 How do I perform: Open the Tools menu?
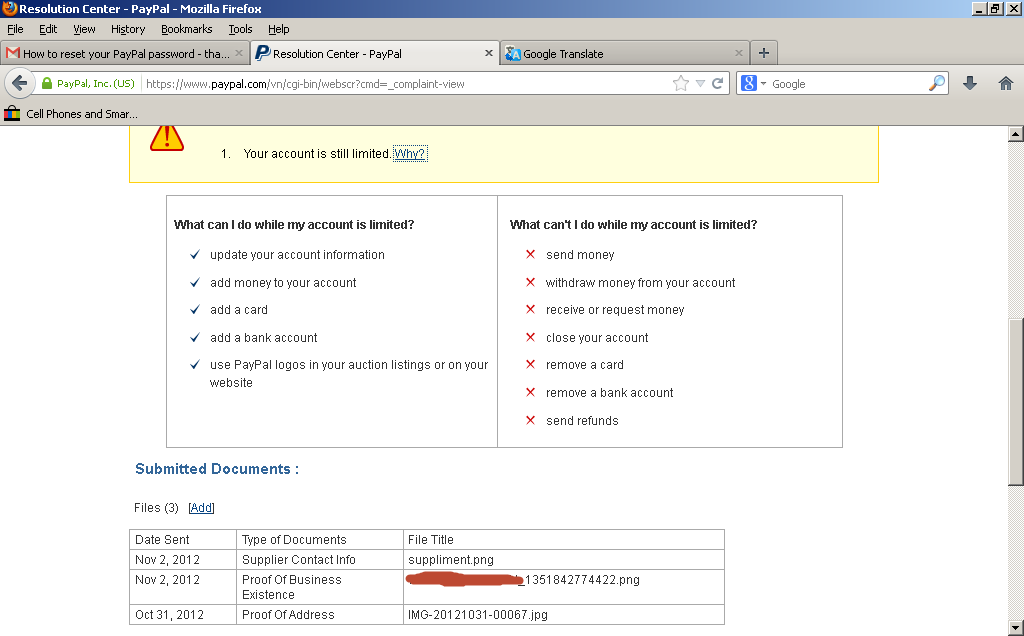click(x=240, y=29)
